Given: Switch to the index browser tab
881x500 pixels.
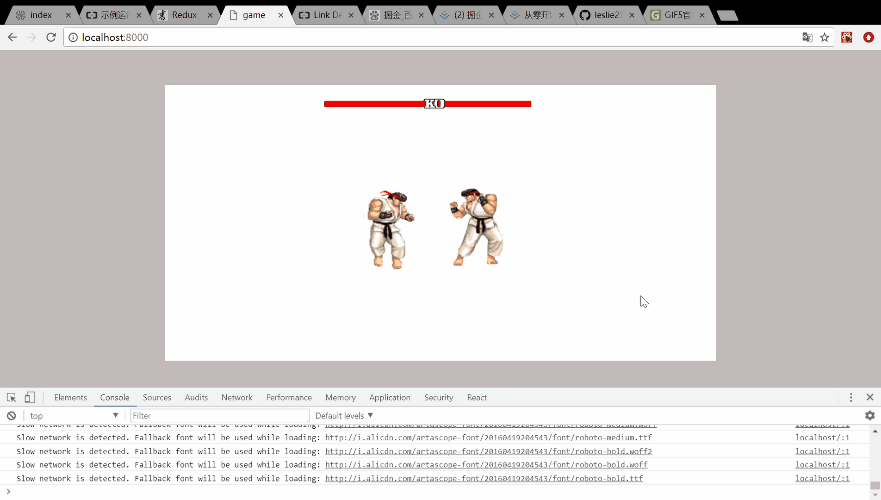Looking at the screenshot, I should click(x=41, y=15).
